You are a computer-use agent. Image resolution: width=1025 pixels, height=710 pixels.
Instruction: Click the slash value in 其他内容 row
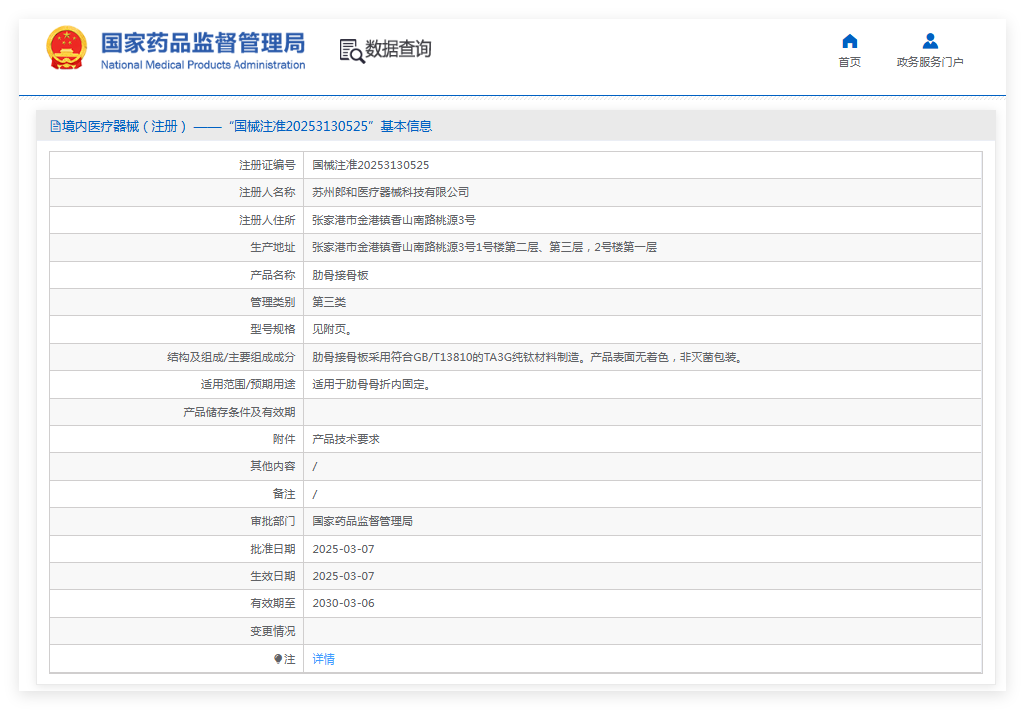click(315, 467)
